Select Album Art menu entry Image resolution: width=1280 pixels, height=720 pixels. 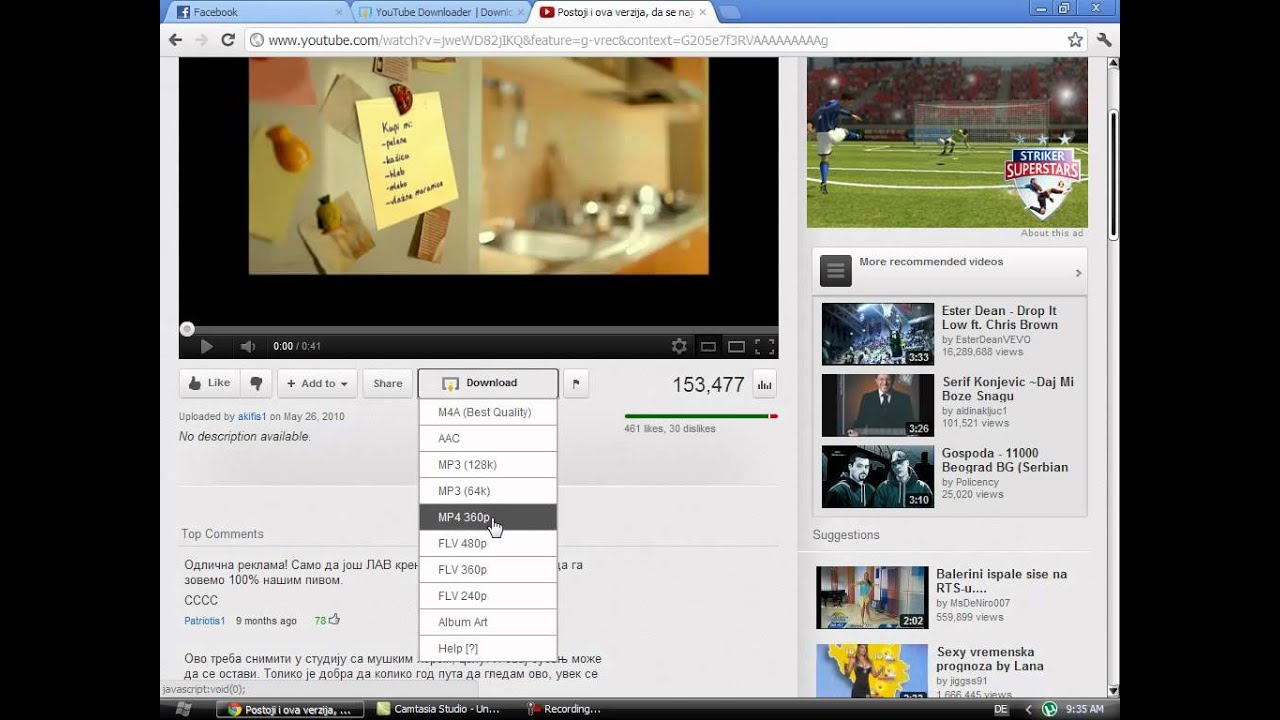(488, 622)
